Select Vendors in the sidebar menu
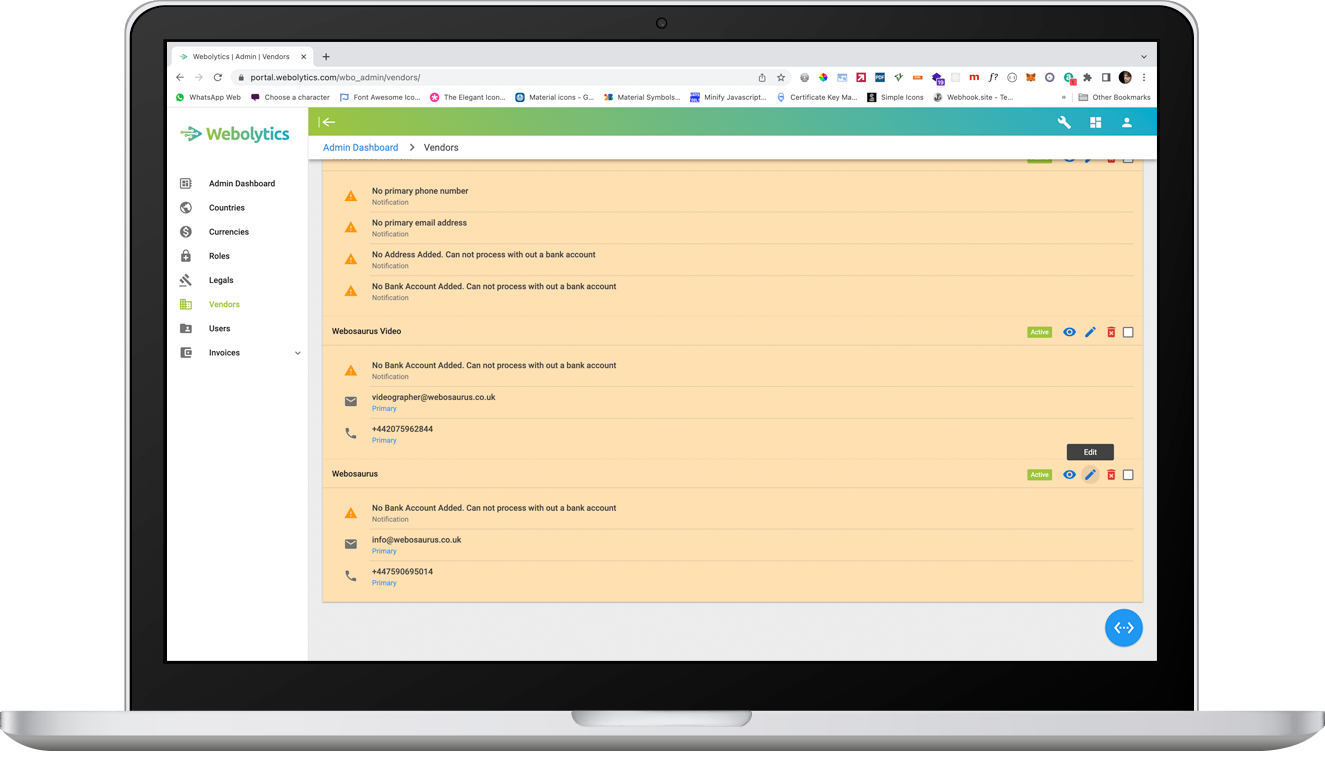1325x780 pixels. click(x=224, y=303)
